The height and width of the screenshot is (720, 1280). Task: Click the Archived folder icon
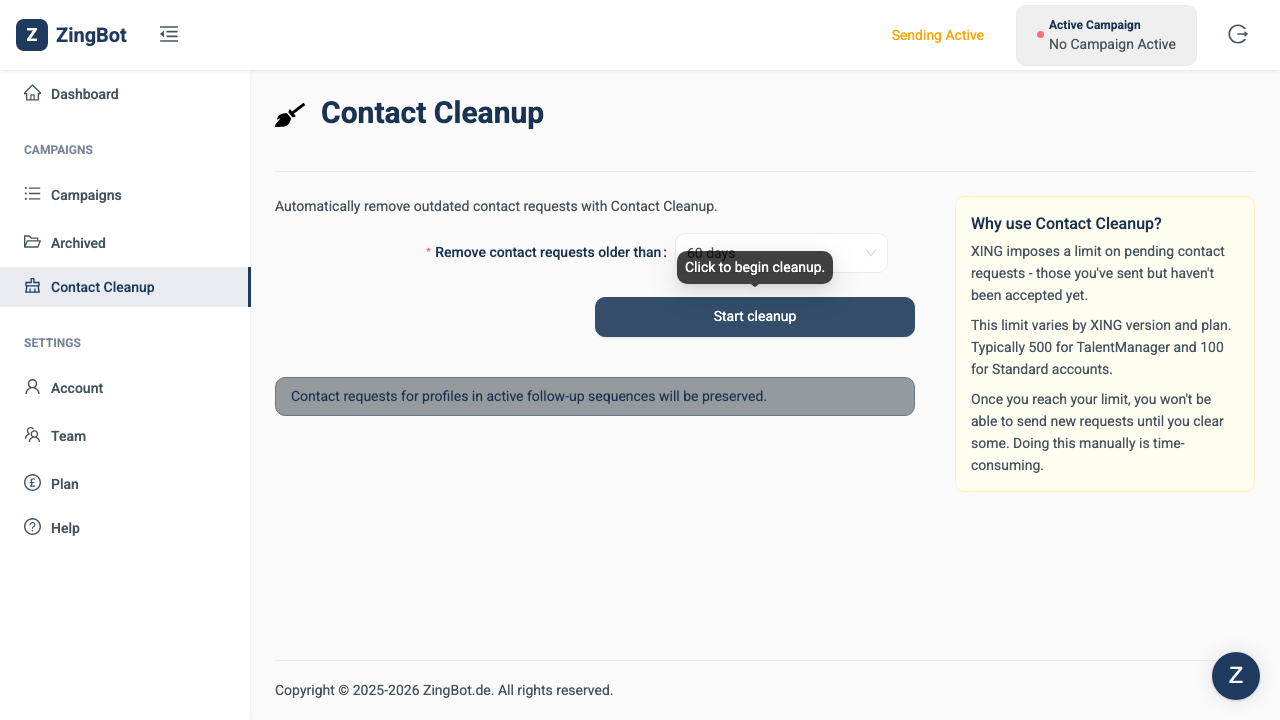point(32,242)
